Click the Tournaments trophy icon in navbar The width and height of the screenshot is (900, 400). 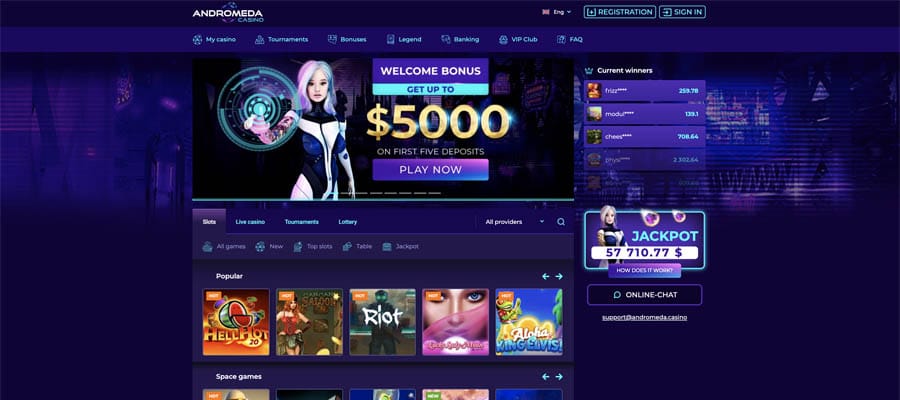pyautogui.click(x=259, y=40)
